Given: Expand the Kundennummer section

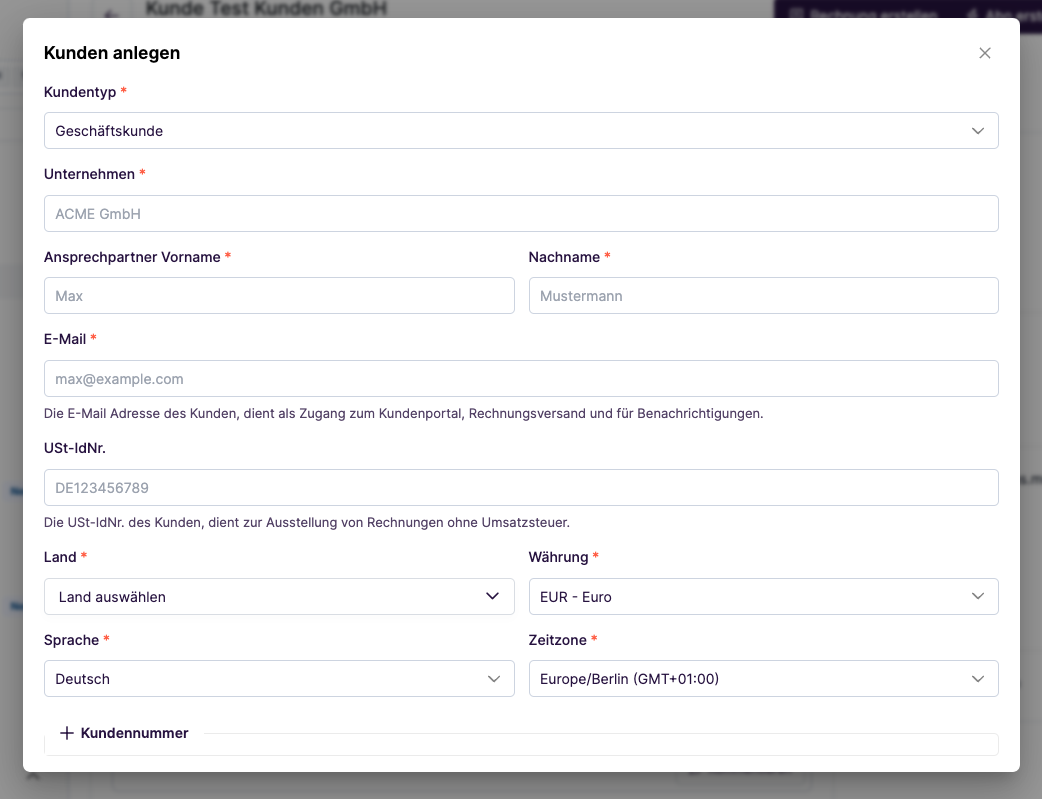Looking at the screenshot, I should click(x=124, y=733).
